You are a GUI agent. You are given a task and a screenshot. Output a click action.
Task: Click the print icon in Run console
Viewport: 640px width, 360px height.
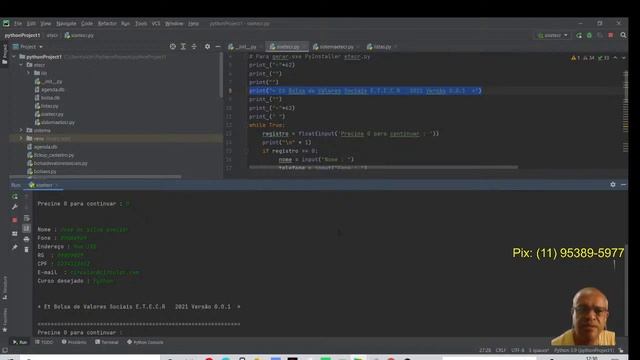27,239
